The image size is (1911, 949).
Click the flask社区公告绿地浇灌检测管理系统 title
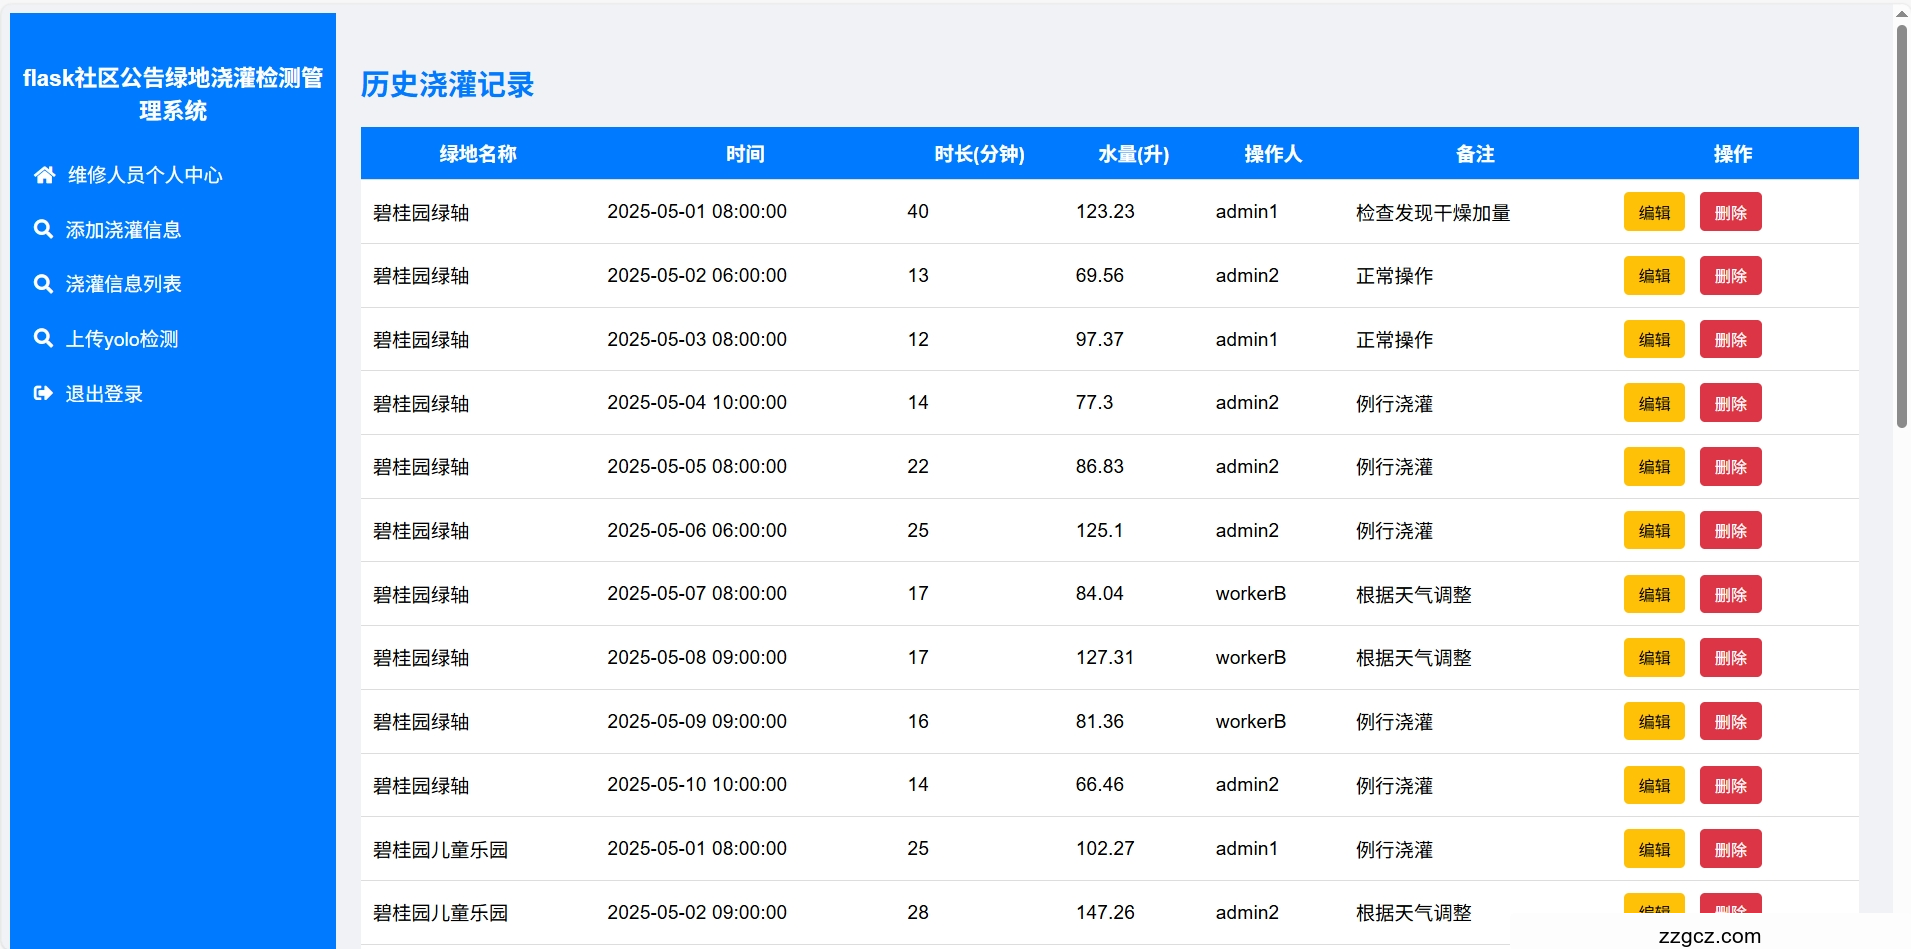tap(173, 94)
